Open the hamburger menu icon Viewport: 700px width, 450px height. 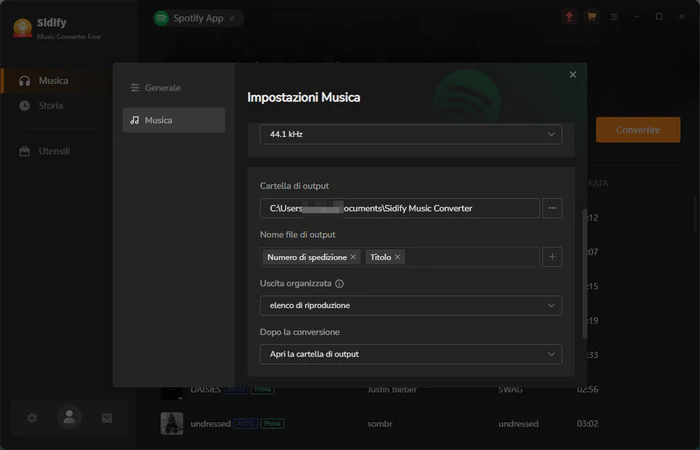pos(614,17)
